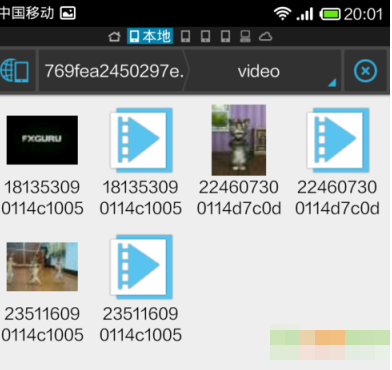Viewport: 392px width, 370px height.
Task: Open the second phone icon after 本地
Action: click(206, 36)
